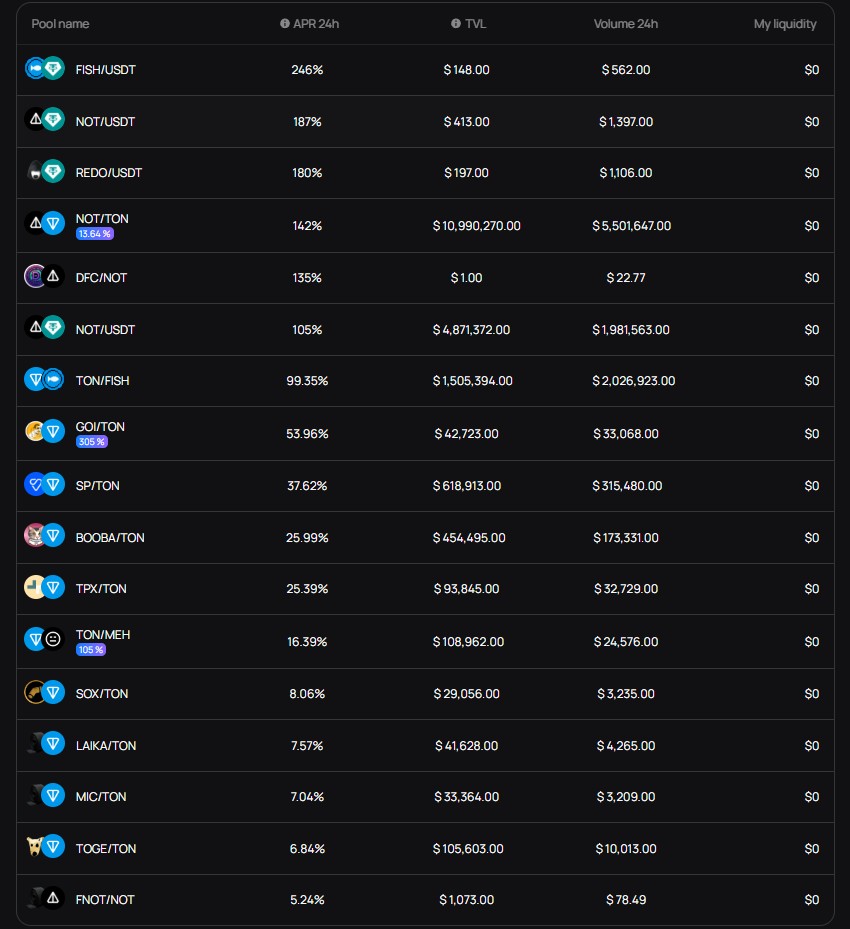Open the TPX/TON pool row
The width and height of the screenshot is (850, 929).
click(x=425, y=589)
